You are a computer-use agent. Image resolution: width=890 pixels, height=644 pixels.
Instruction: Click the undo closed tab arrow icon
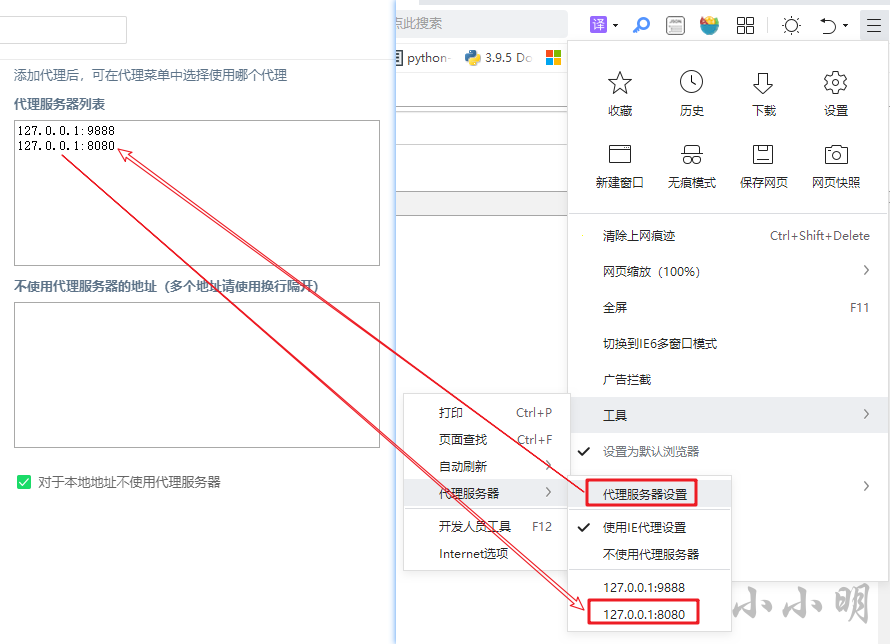[828, 26]
